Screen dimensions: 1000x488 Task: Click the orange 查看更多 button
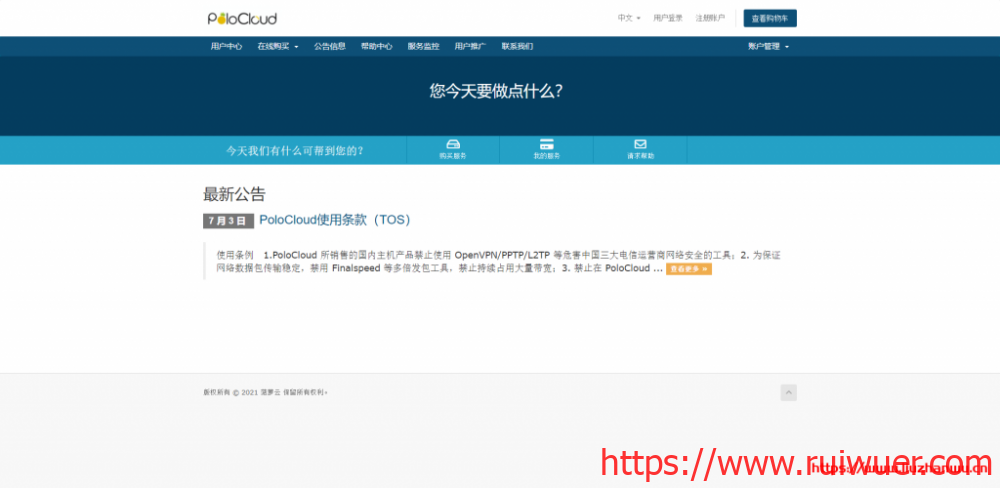[x=689, y=269]
